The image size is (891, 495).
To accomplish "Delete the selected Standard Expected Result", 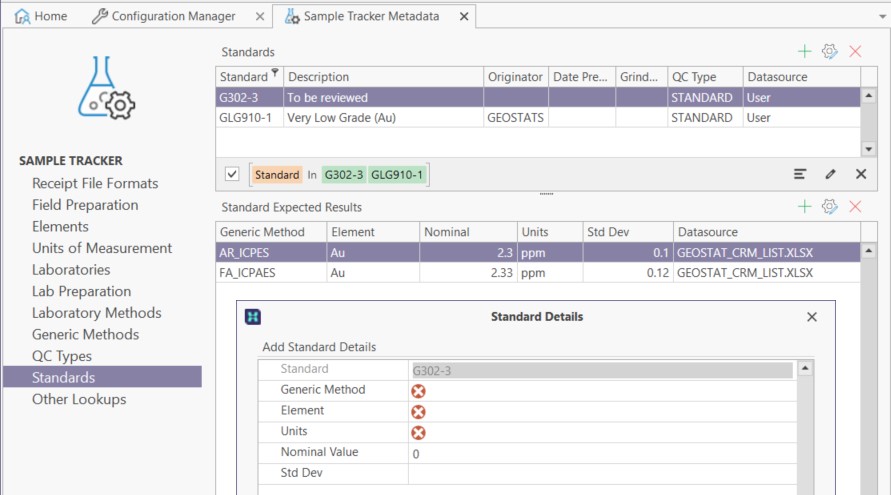I will coord(855,207).
